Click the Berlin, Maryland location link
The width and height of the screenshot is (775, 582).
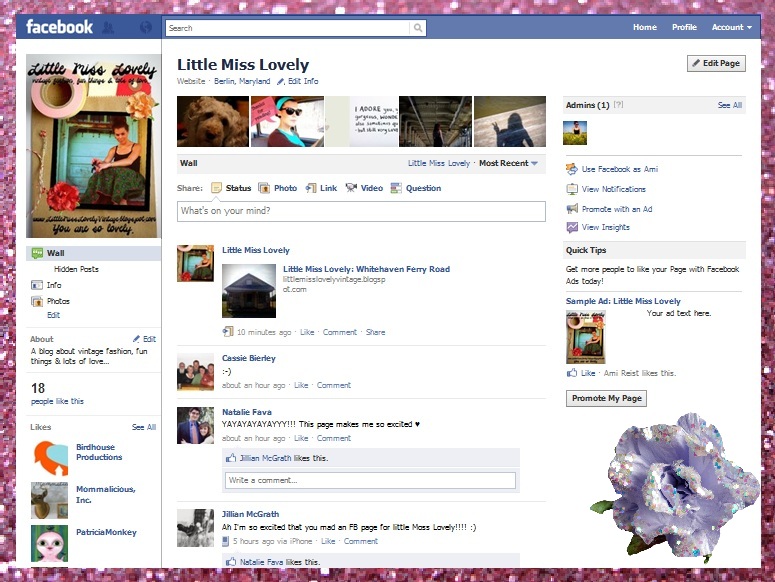pyautogui.click(x=242, y=81)
